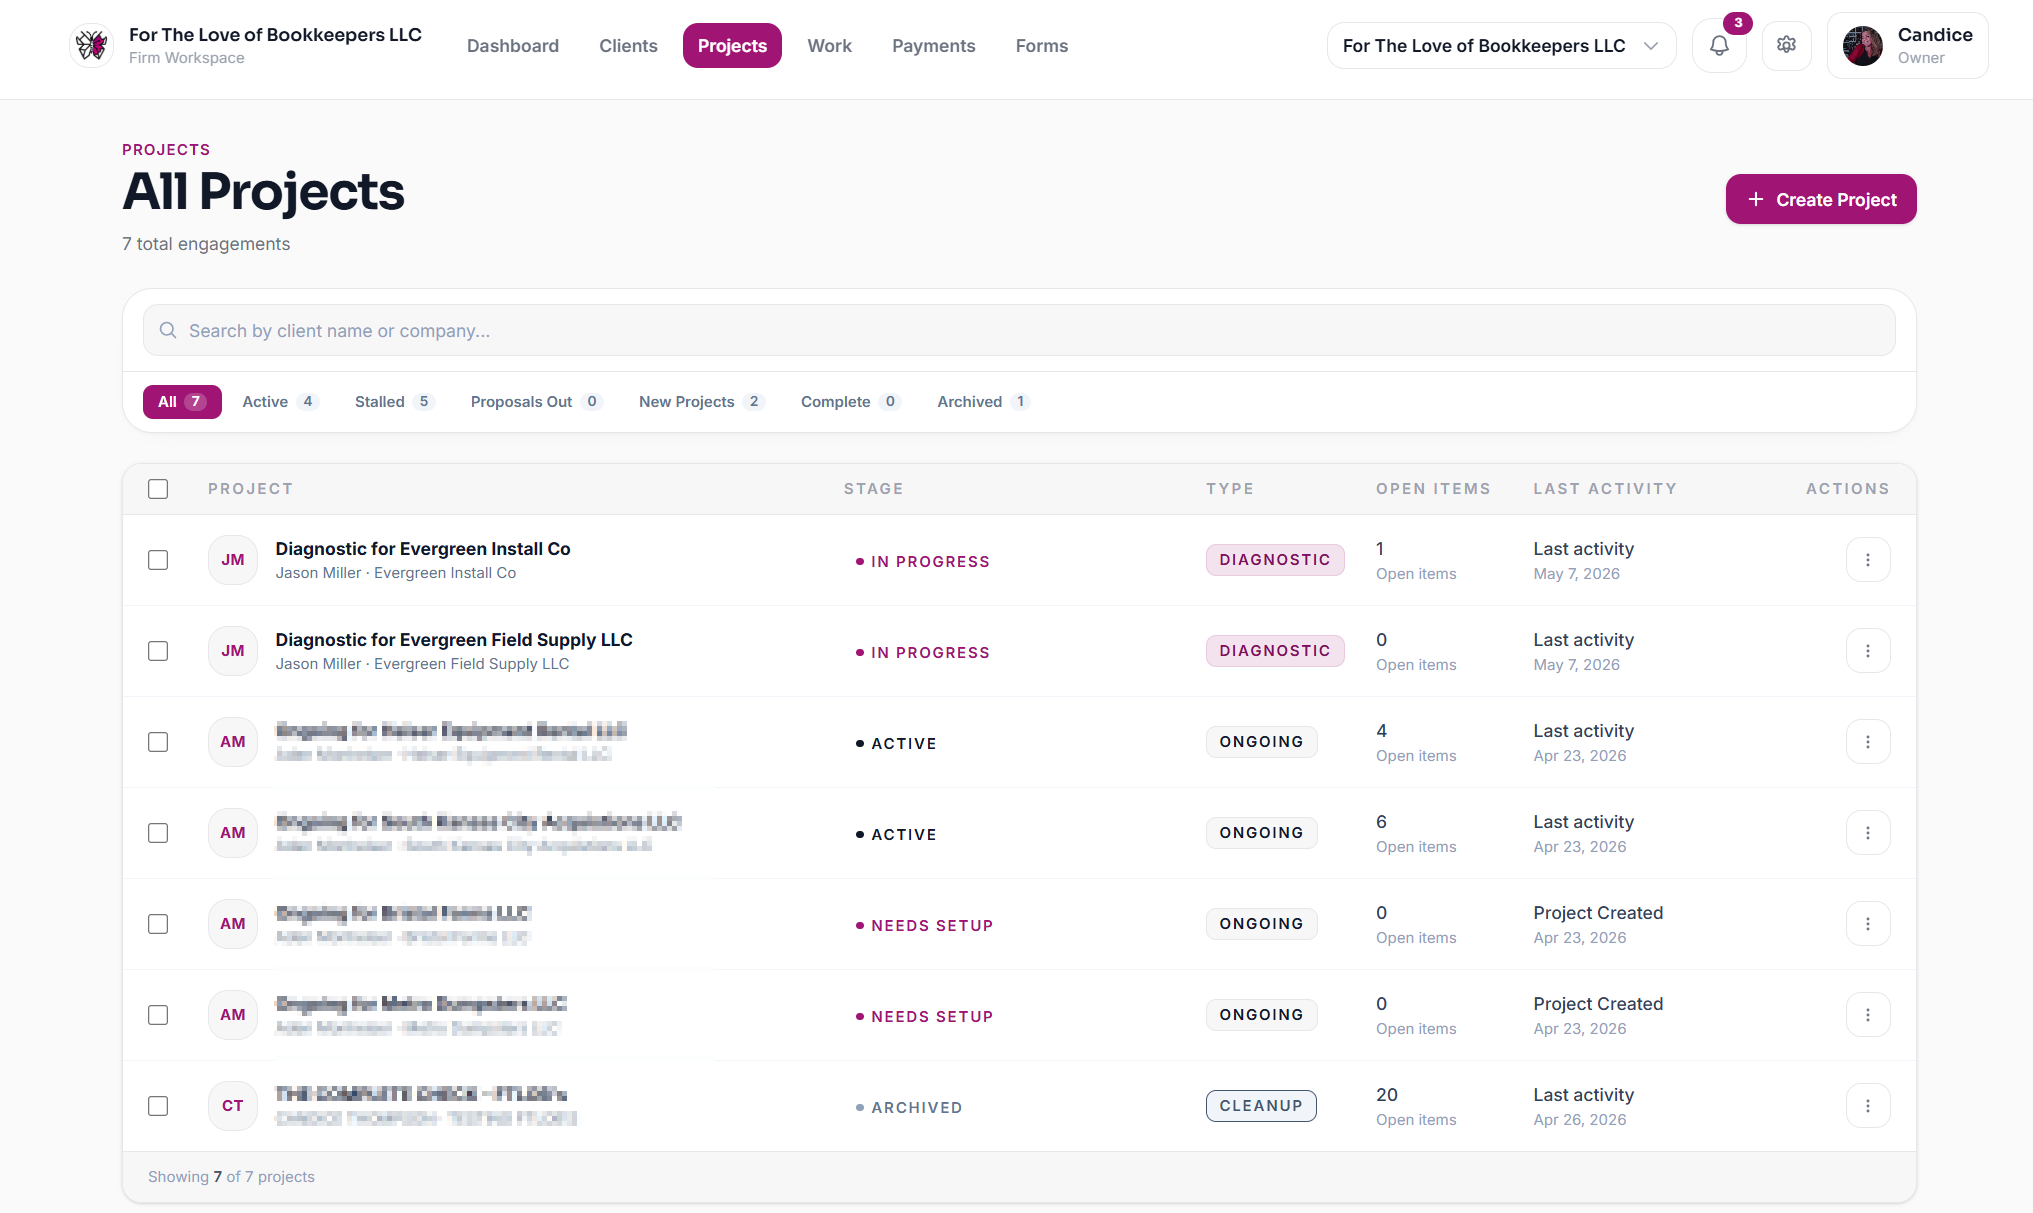Open the Candice Owner account menu
The image size is (2033, 1213).
[1907, 46]
